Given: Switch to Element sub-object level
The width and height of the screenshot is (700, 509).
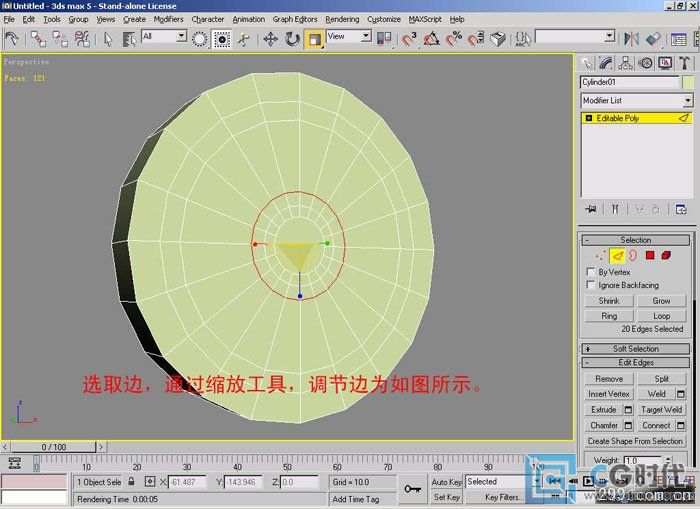Looking at the screenshot, I should pos(666,255).
